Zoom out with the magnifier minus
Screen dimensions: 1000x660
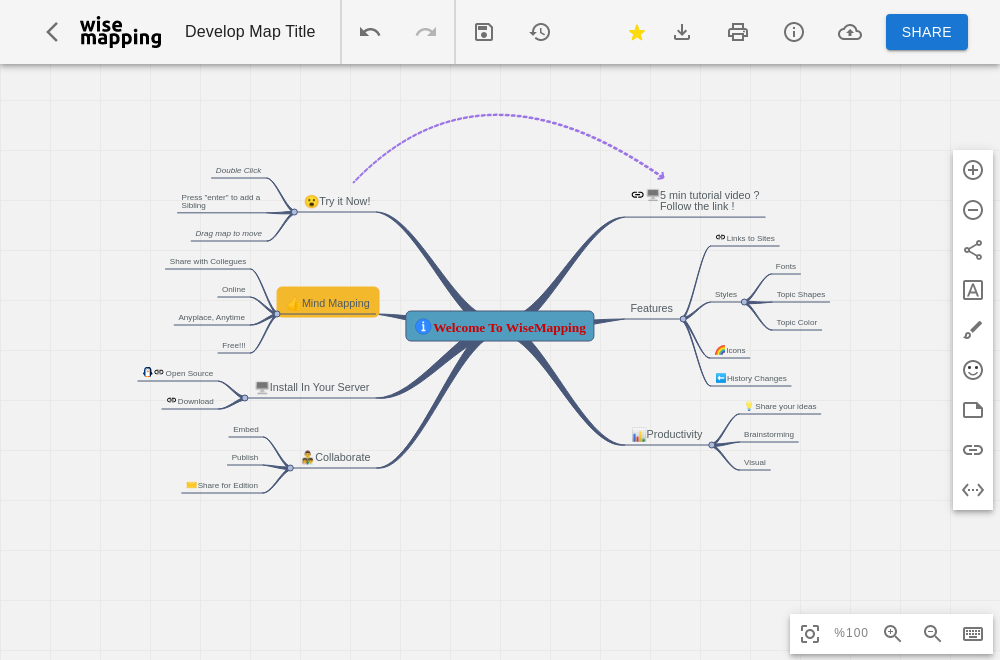932,634
